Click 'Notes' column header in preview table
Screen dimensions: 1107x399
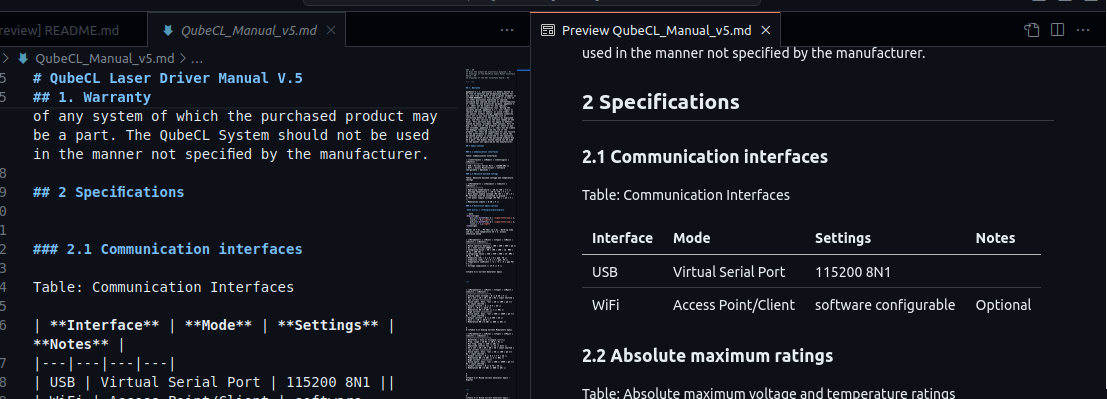[x=995, y=238]
